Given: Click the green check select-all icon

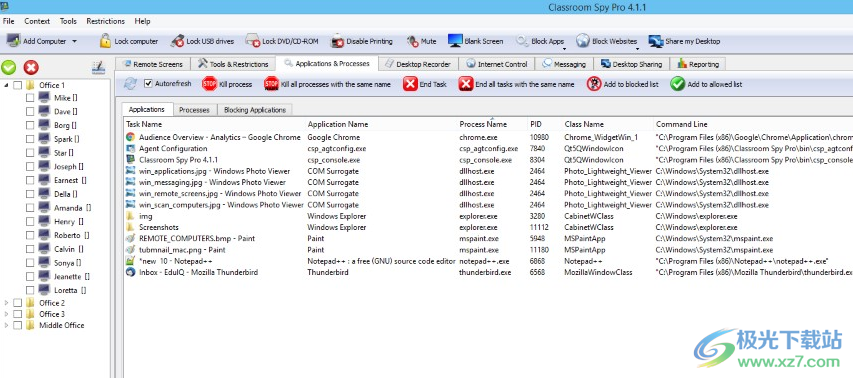Looking at the screenshot, I should [9, 67].
